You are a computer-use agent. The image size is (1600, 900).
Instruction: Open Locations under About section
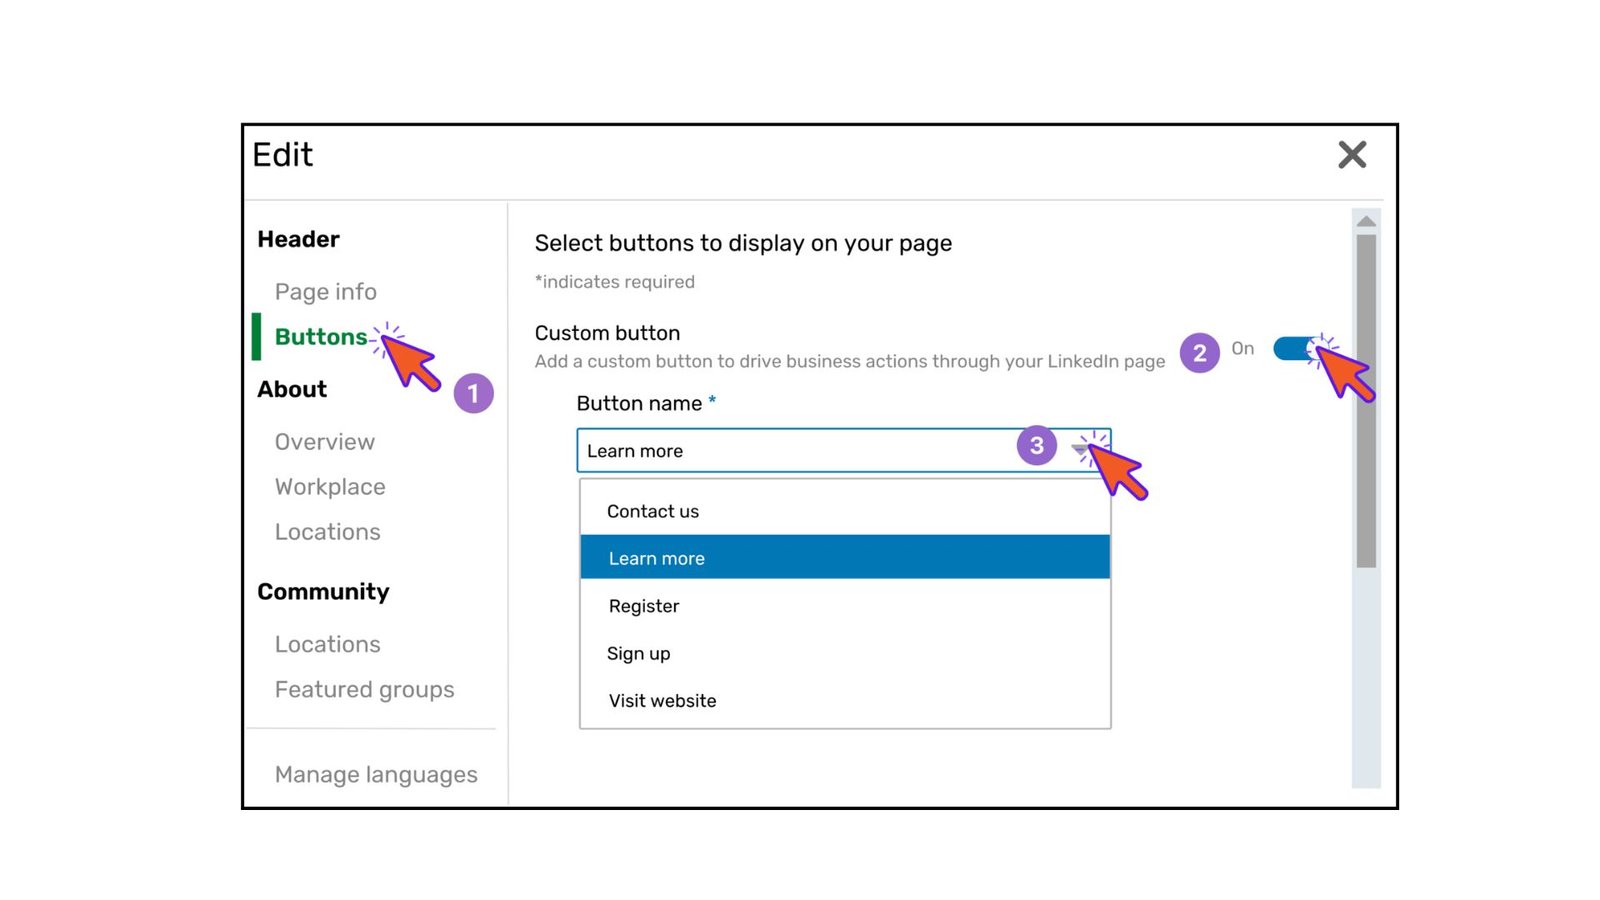pyautogui.click(x=328, y=532)
